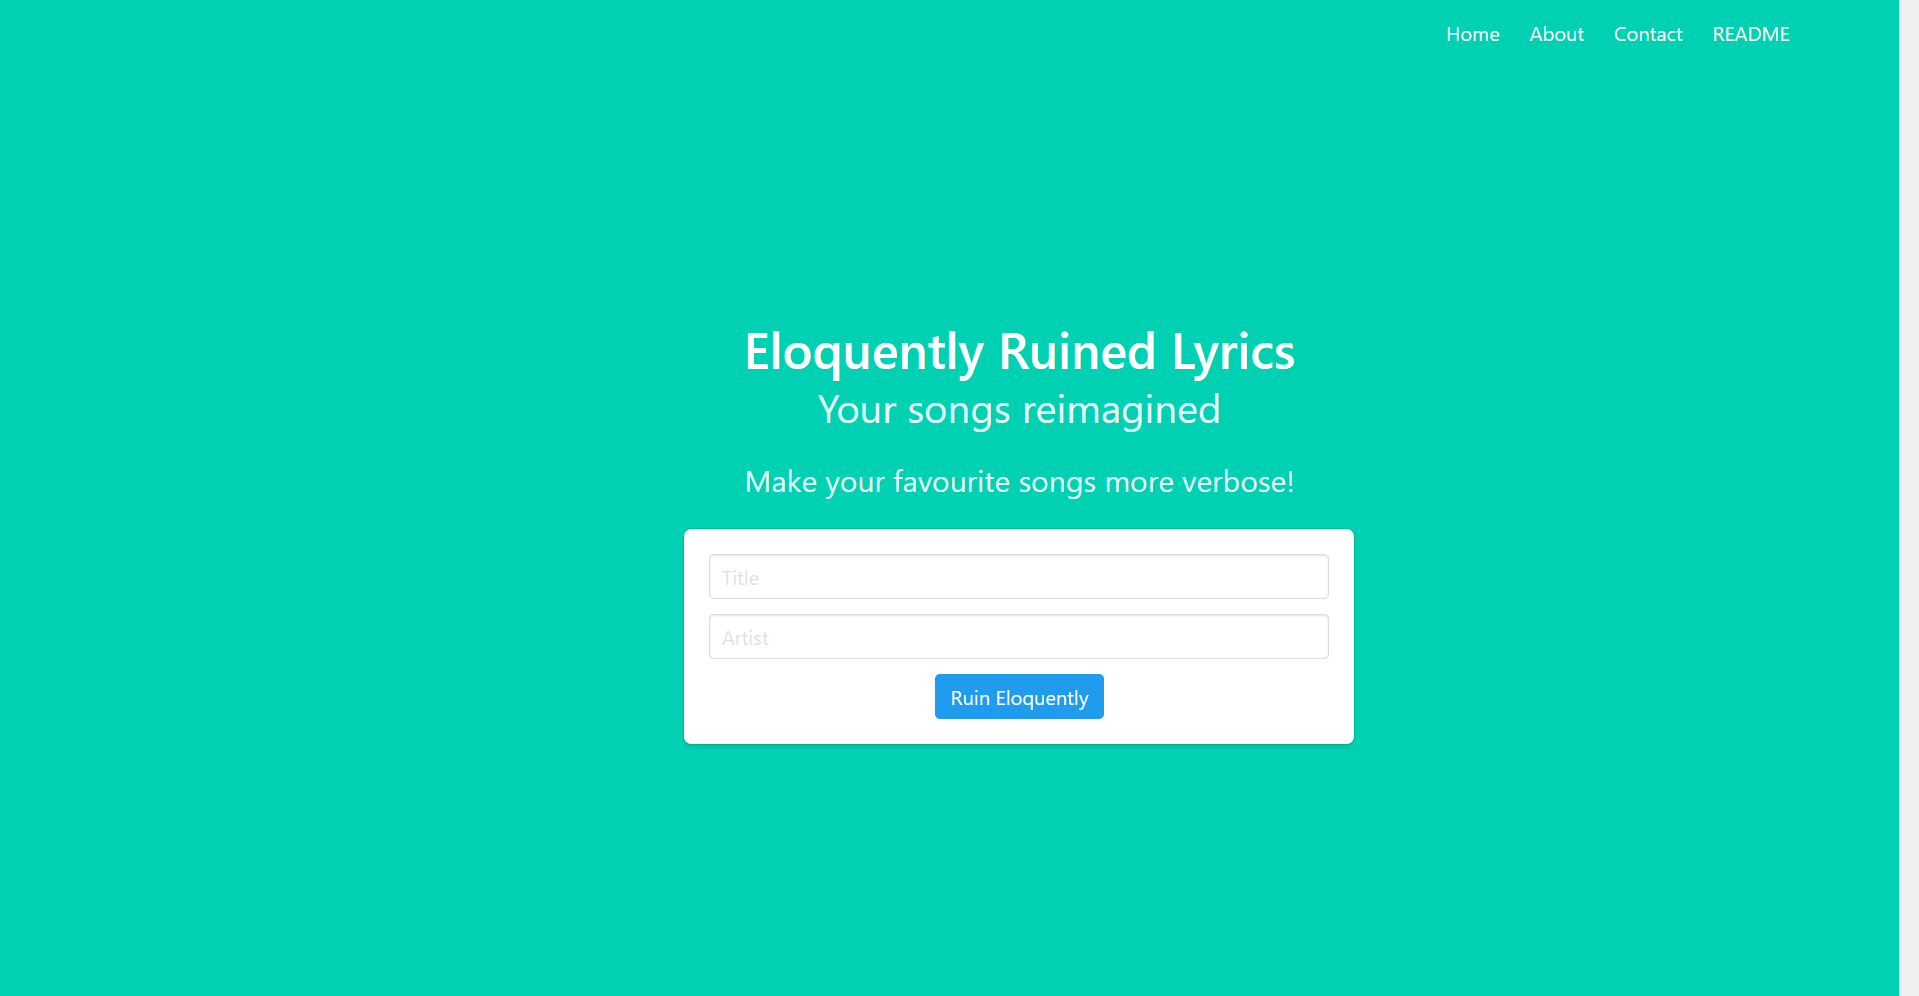Open About from the top navigation
1919x996 pixels.
1556,33
